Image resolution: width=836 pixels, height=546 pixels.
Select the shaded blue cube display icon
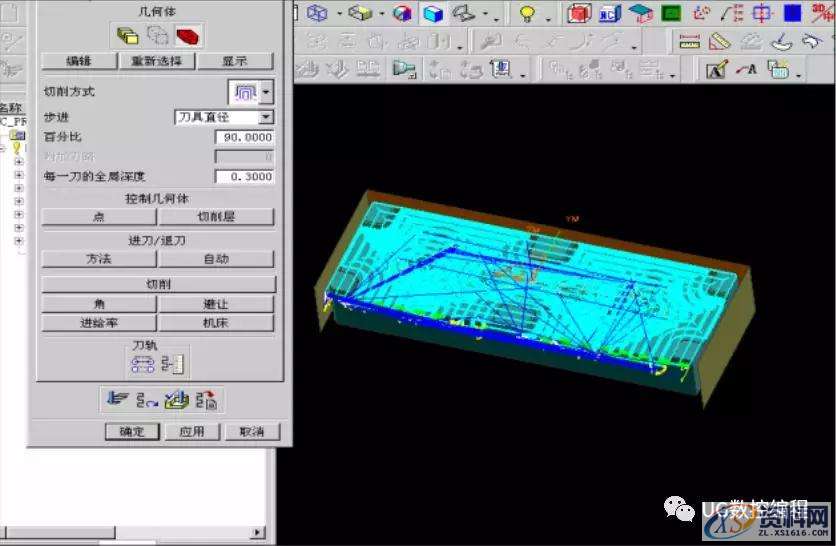(432, 14)
